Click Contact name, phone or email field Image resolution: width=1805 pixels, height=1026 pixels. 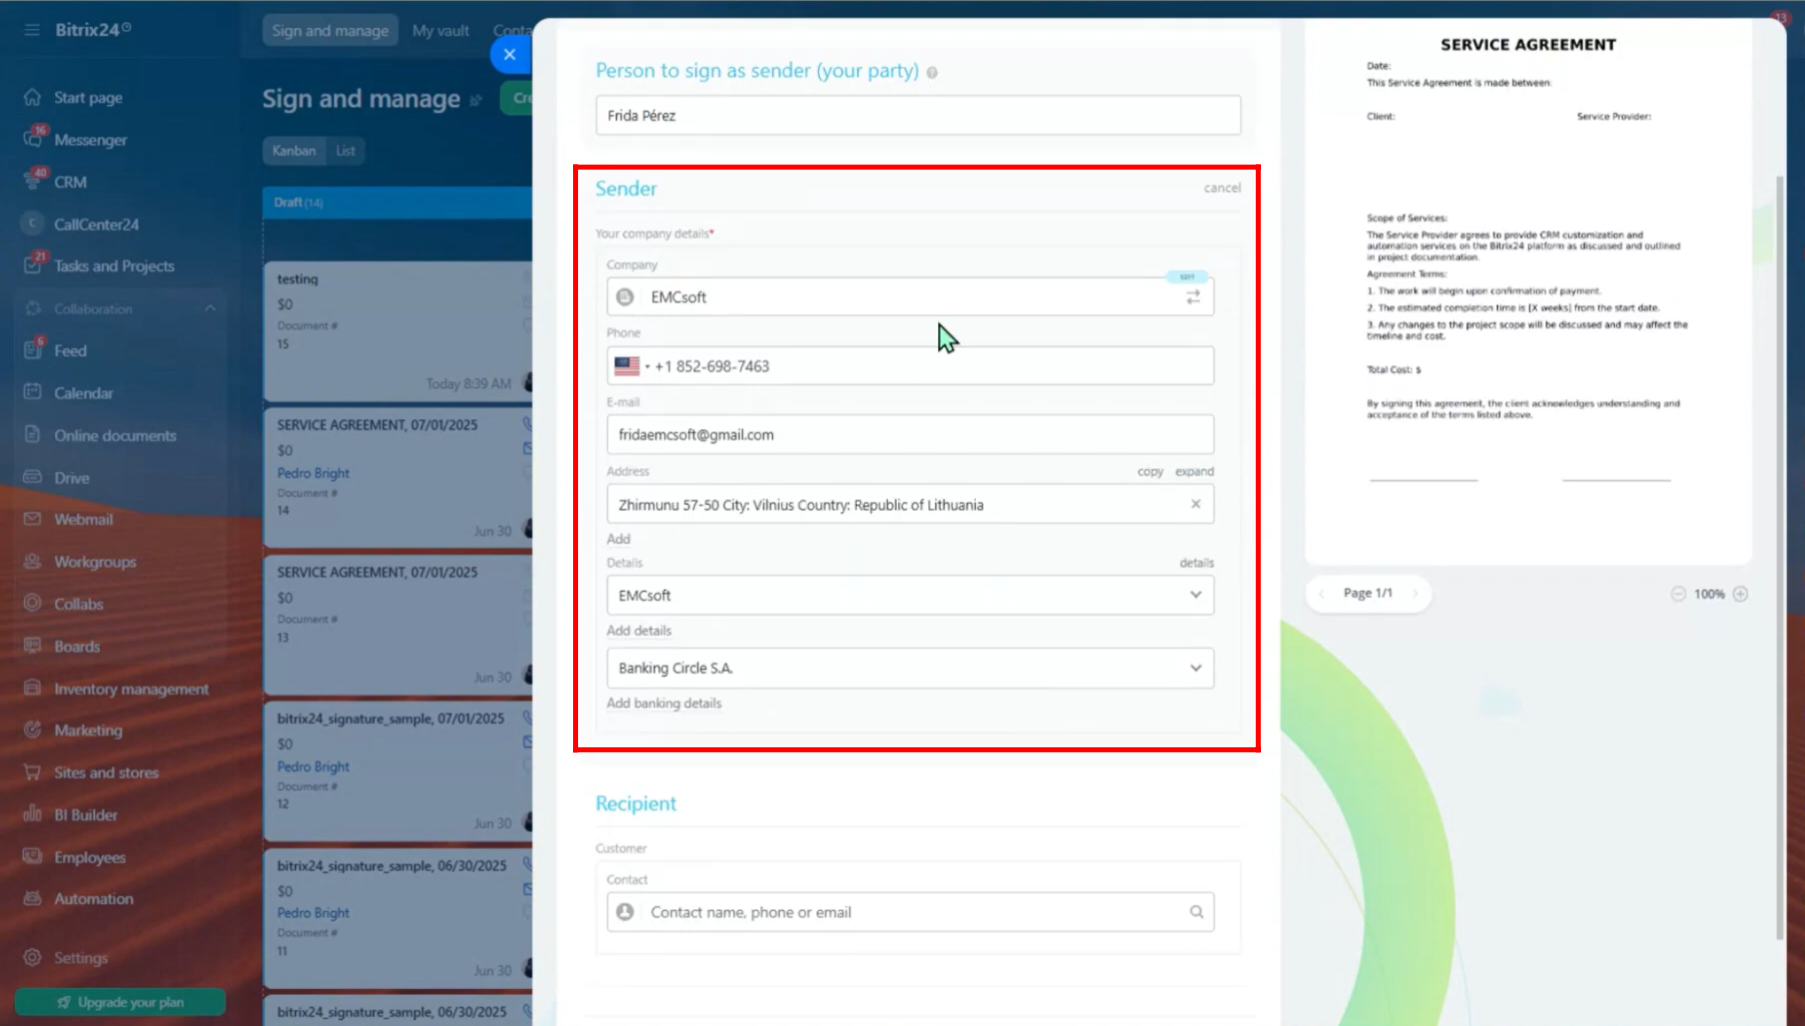[910, 912]
